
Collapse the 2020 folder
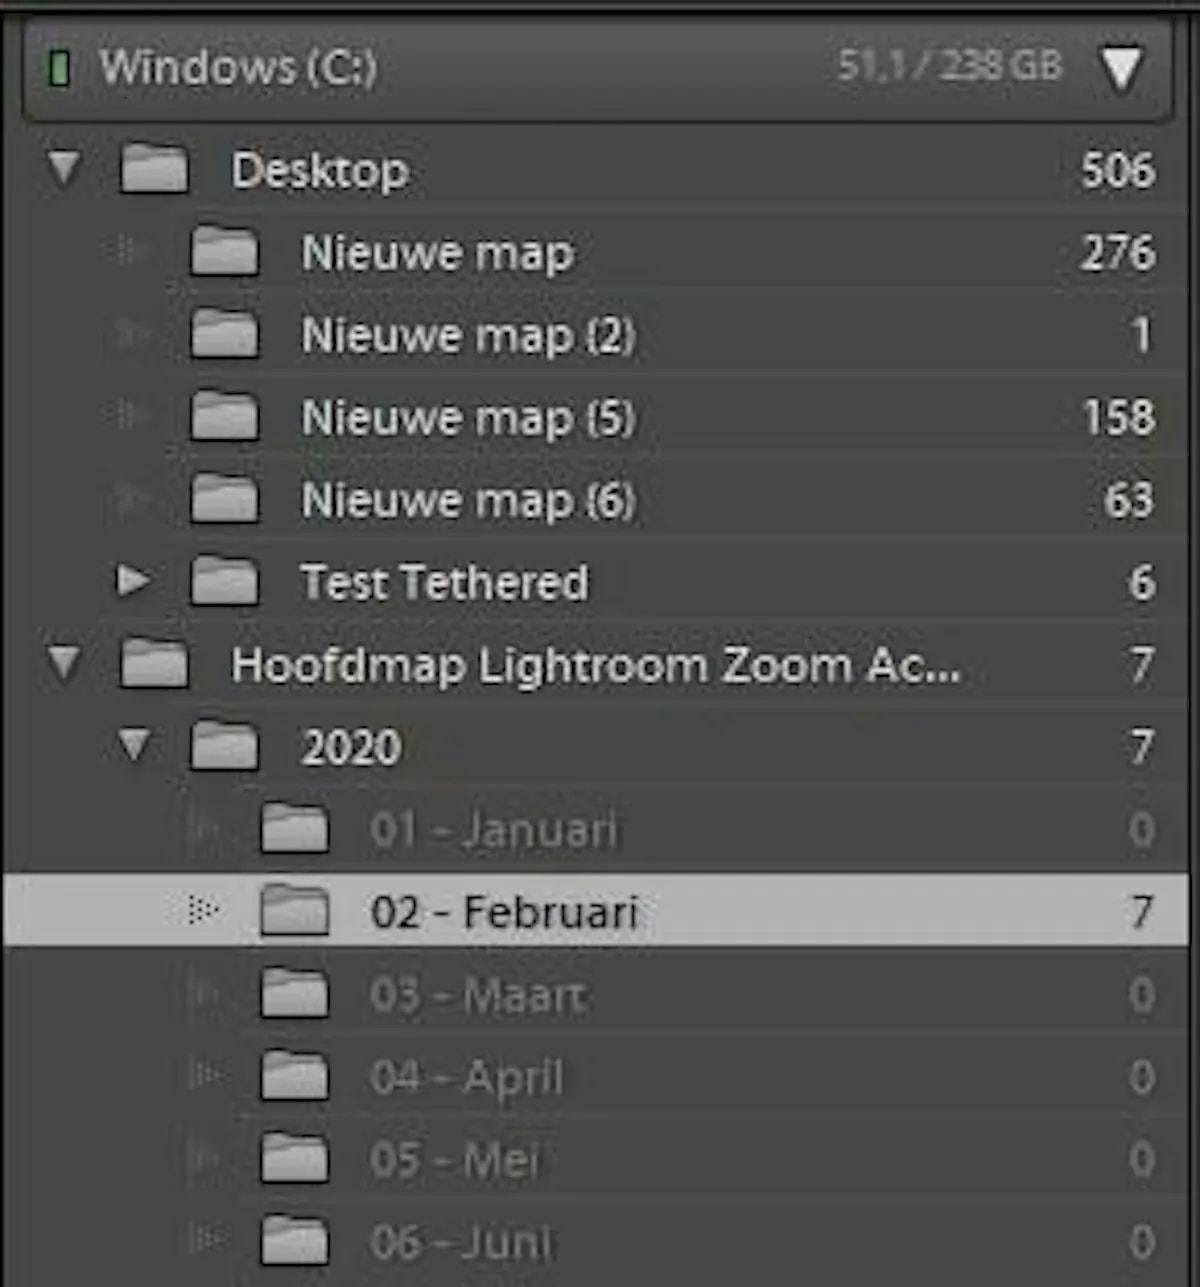point(134,746)
